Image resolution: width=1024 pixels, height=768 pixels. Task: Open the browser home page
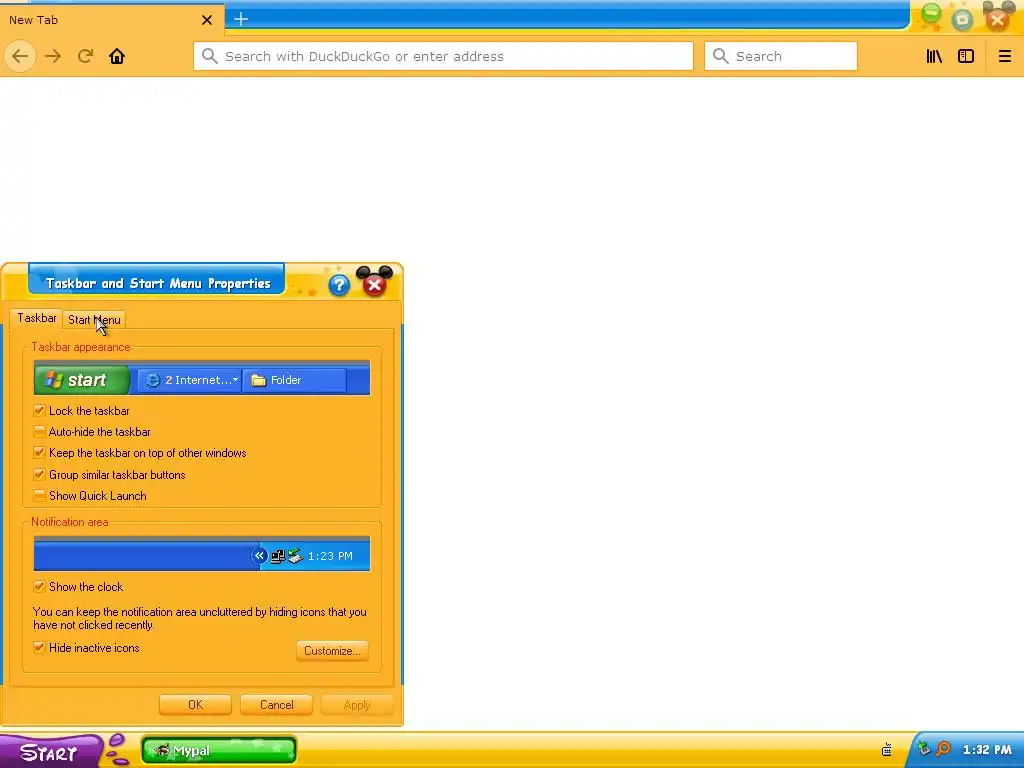point(117,56)
